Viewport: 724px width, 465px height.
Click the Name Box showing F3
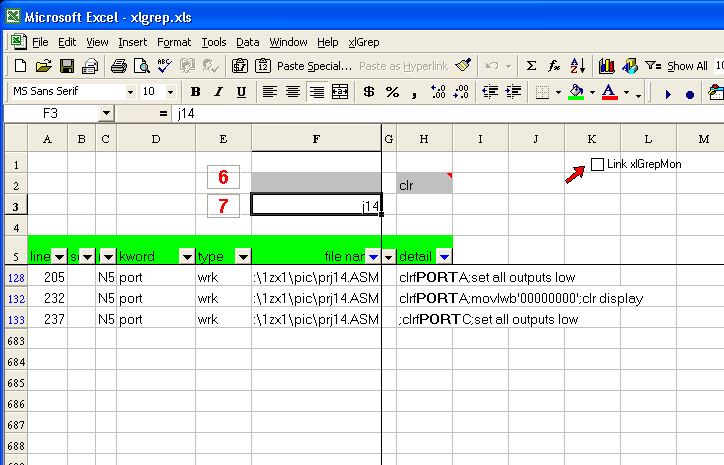click(50, 114)
